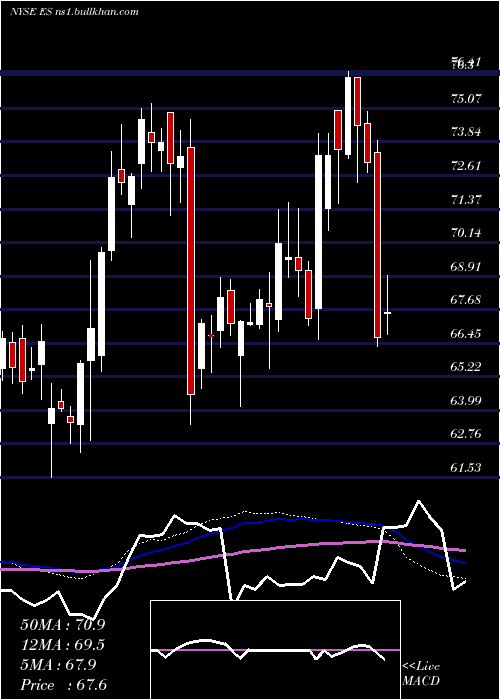Click the 72.61 price axis label
The width and height of the screenshot is (500, 700).
click(x=467, y=166)
